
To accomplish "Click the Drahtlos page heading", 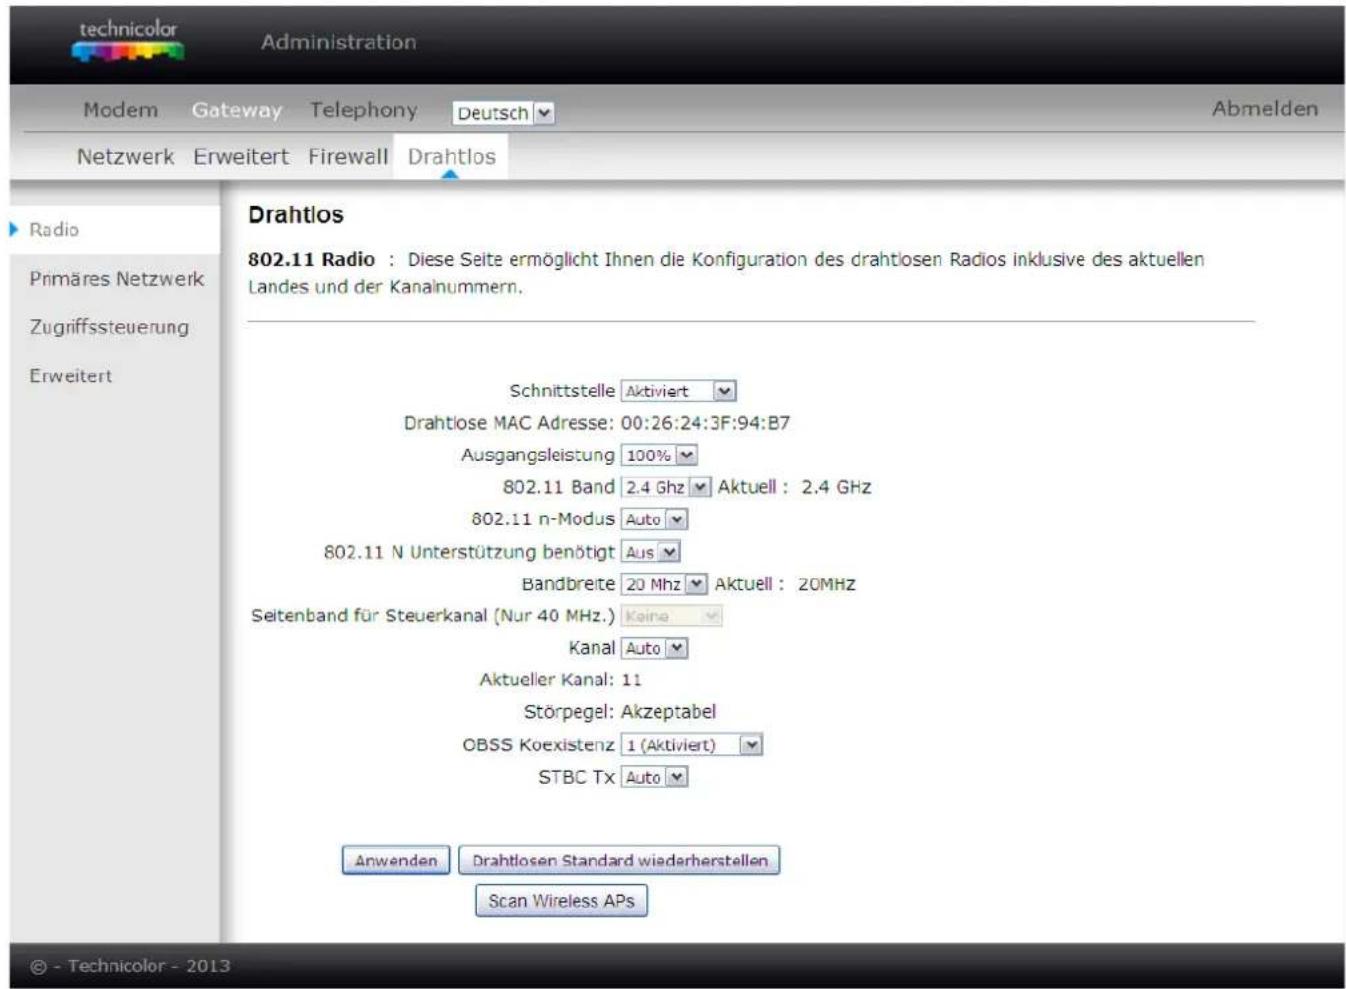I will coord(296,215).
